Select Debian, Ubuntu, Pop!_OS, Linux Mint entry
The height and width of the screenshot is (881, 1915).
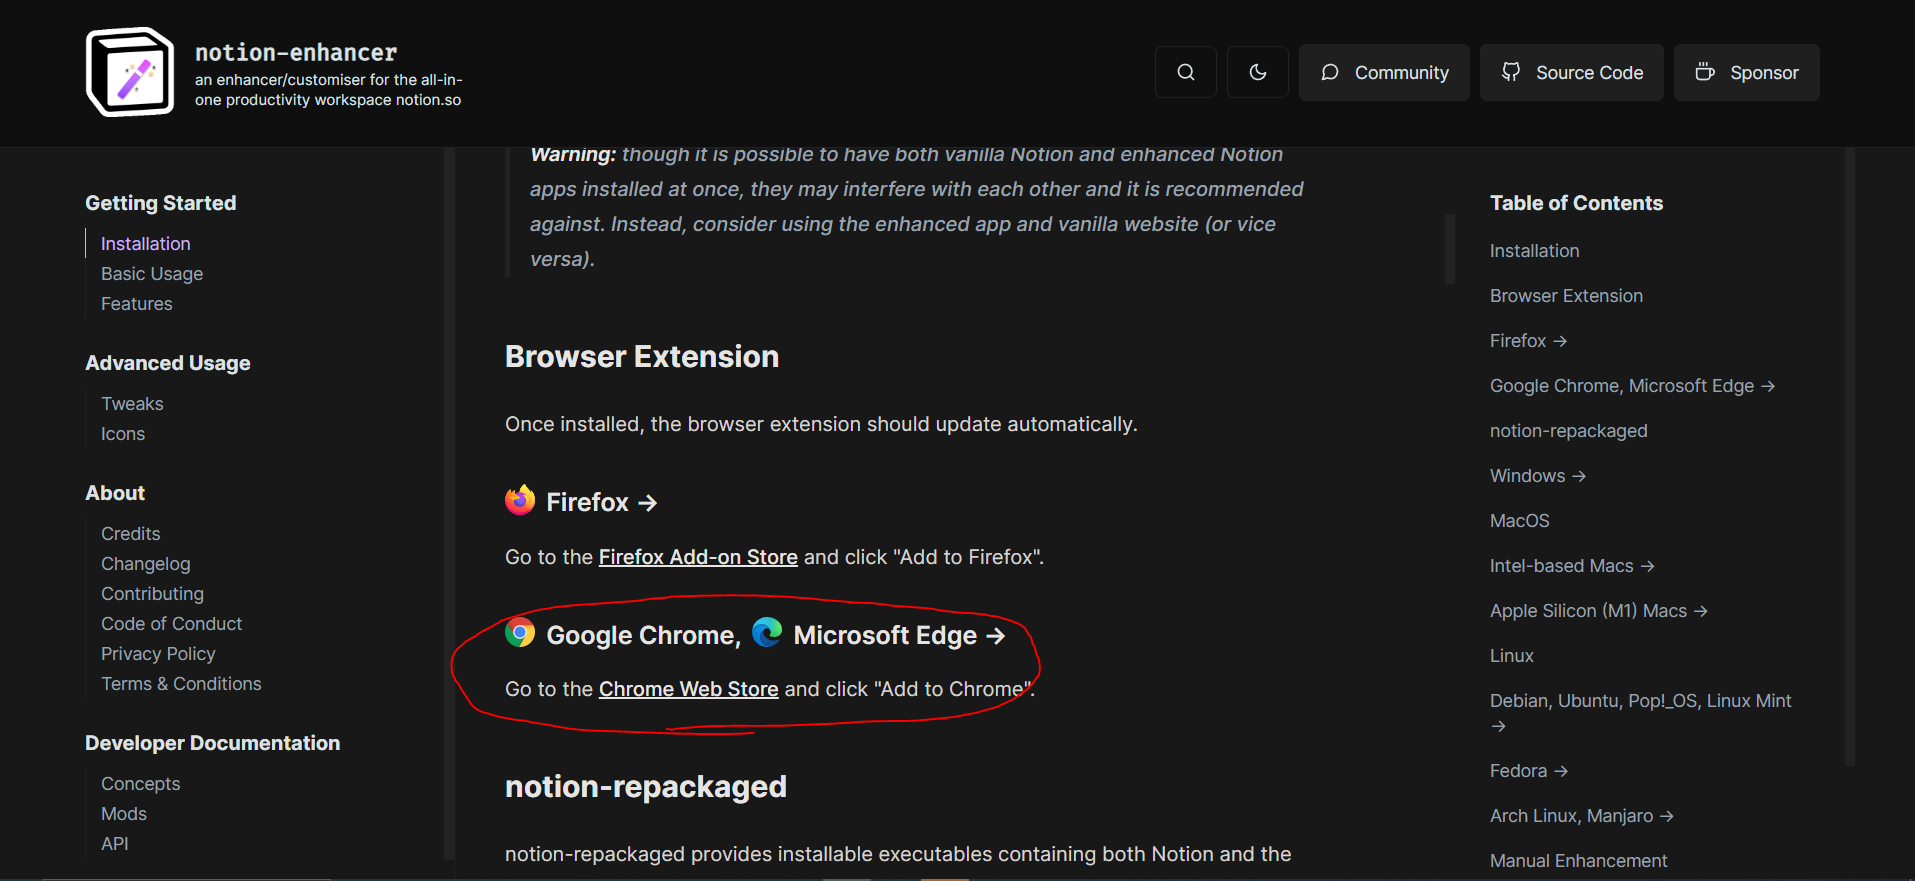1641,713
